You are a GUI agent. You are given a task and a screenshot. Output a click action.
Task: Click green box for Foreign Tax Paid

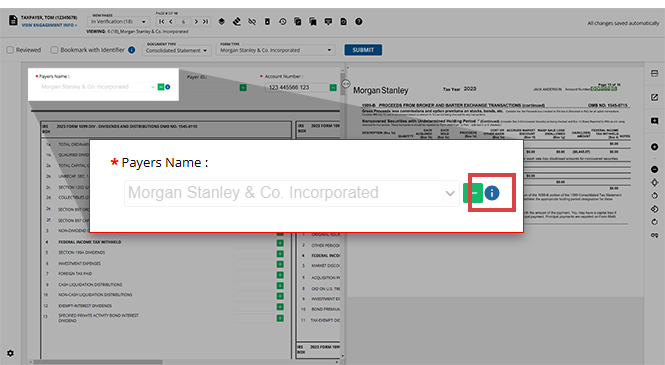point(280,275)
